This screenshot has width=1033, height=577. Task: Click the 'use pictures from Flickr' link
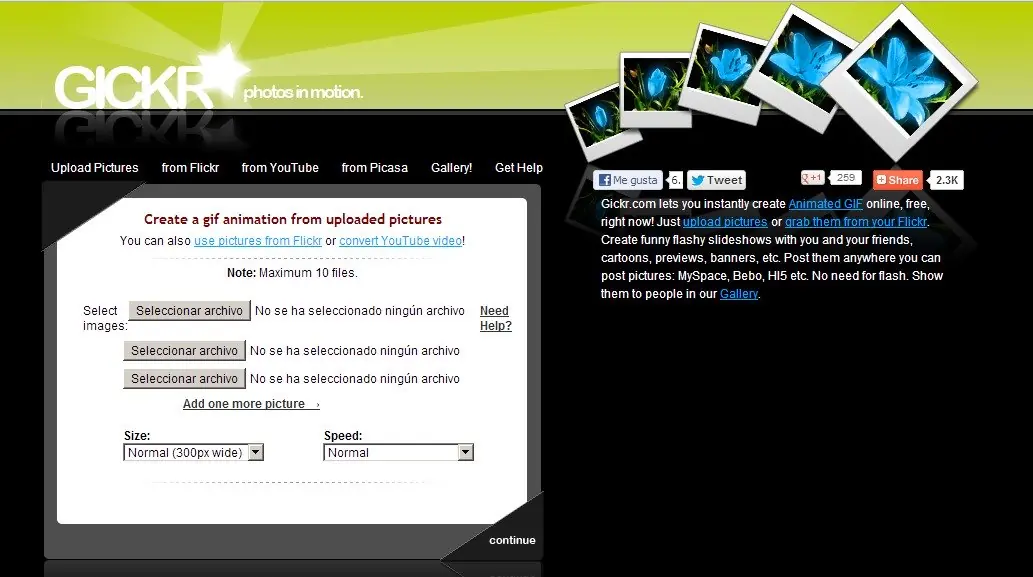(258, 241)
